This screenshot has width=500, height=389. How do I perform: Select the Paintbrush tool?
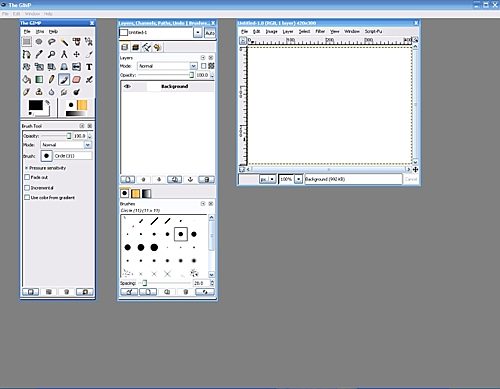pyautogui.click(x=64, y=80)
